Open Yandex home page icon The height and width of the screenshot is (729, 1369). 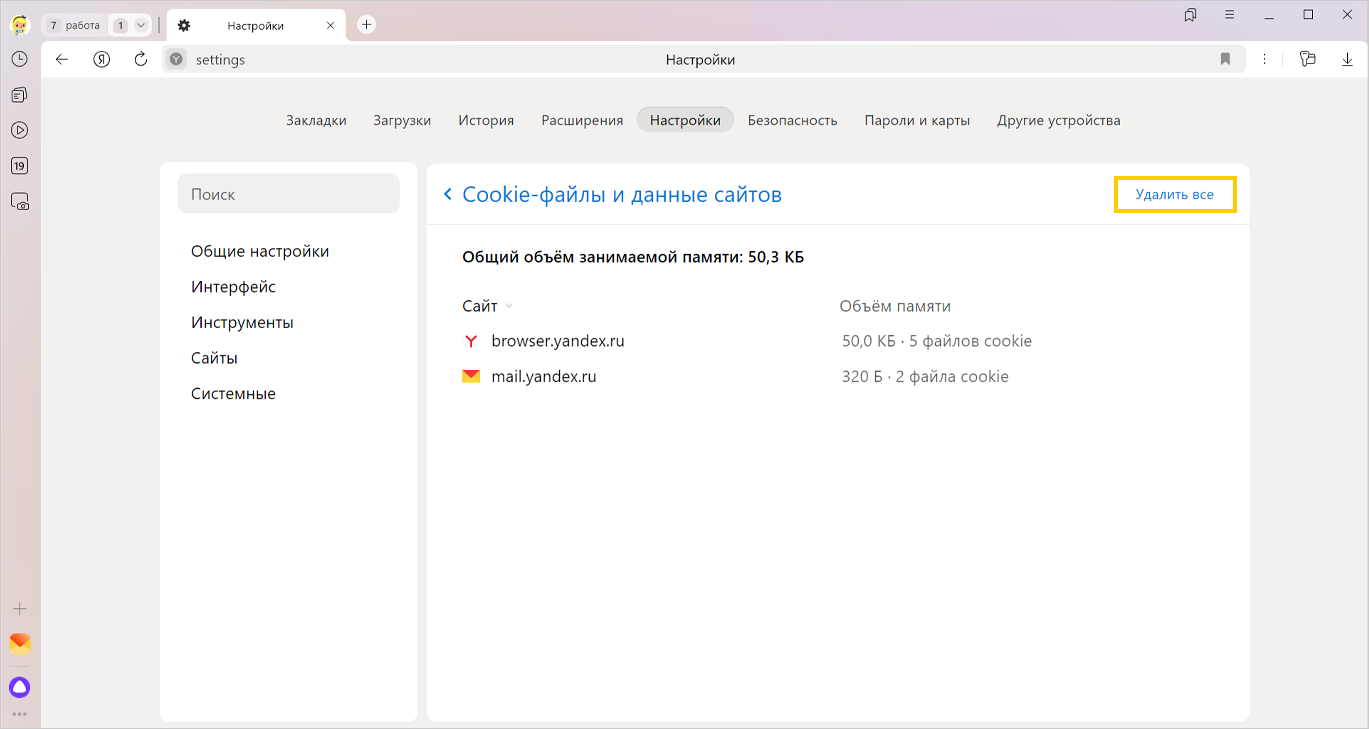coord(101,60)
